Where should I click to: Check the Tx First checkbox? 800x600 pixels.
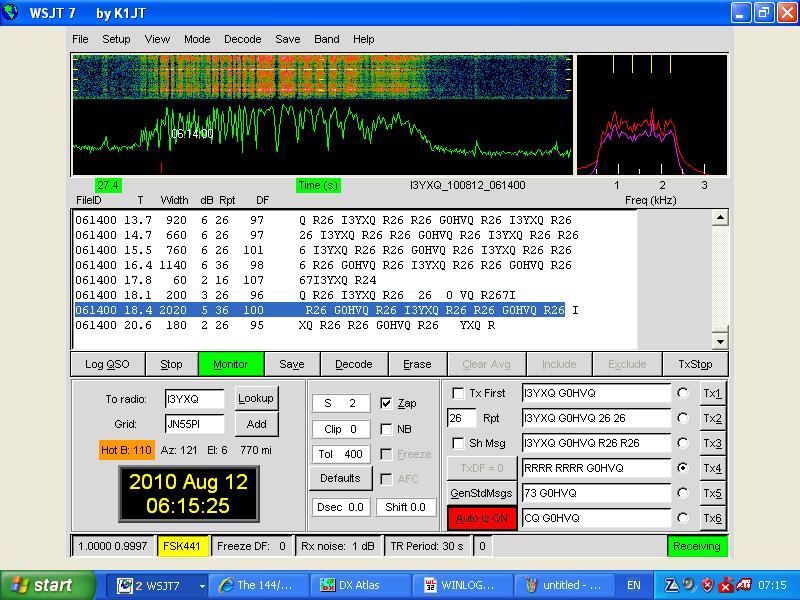[x=458, y=393]
